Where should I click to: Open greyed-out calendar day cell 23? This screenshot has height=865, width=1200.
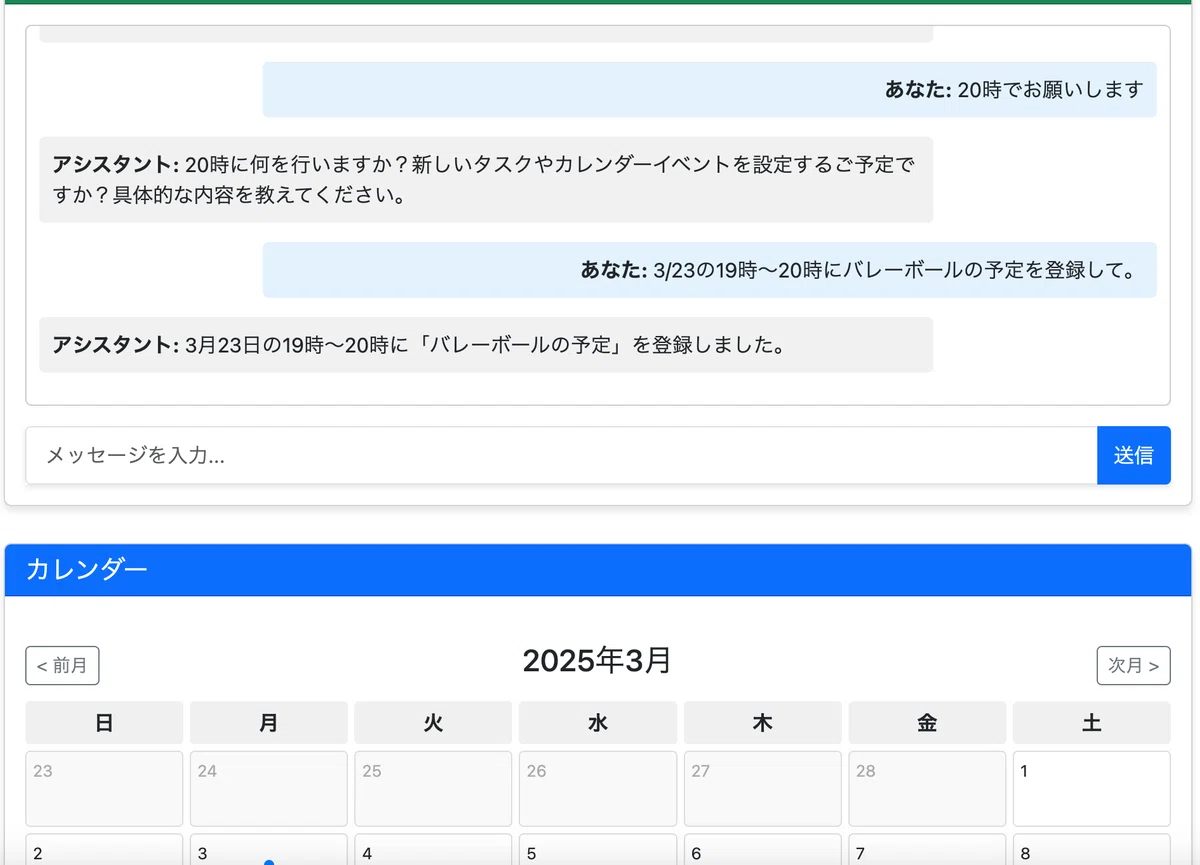pyautogui.click(x=104, y=789)
